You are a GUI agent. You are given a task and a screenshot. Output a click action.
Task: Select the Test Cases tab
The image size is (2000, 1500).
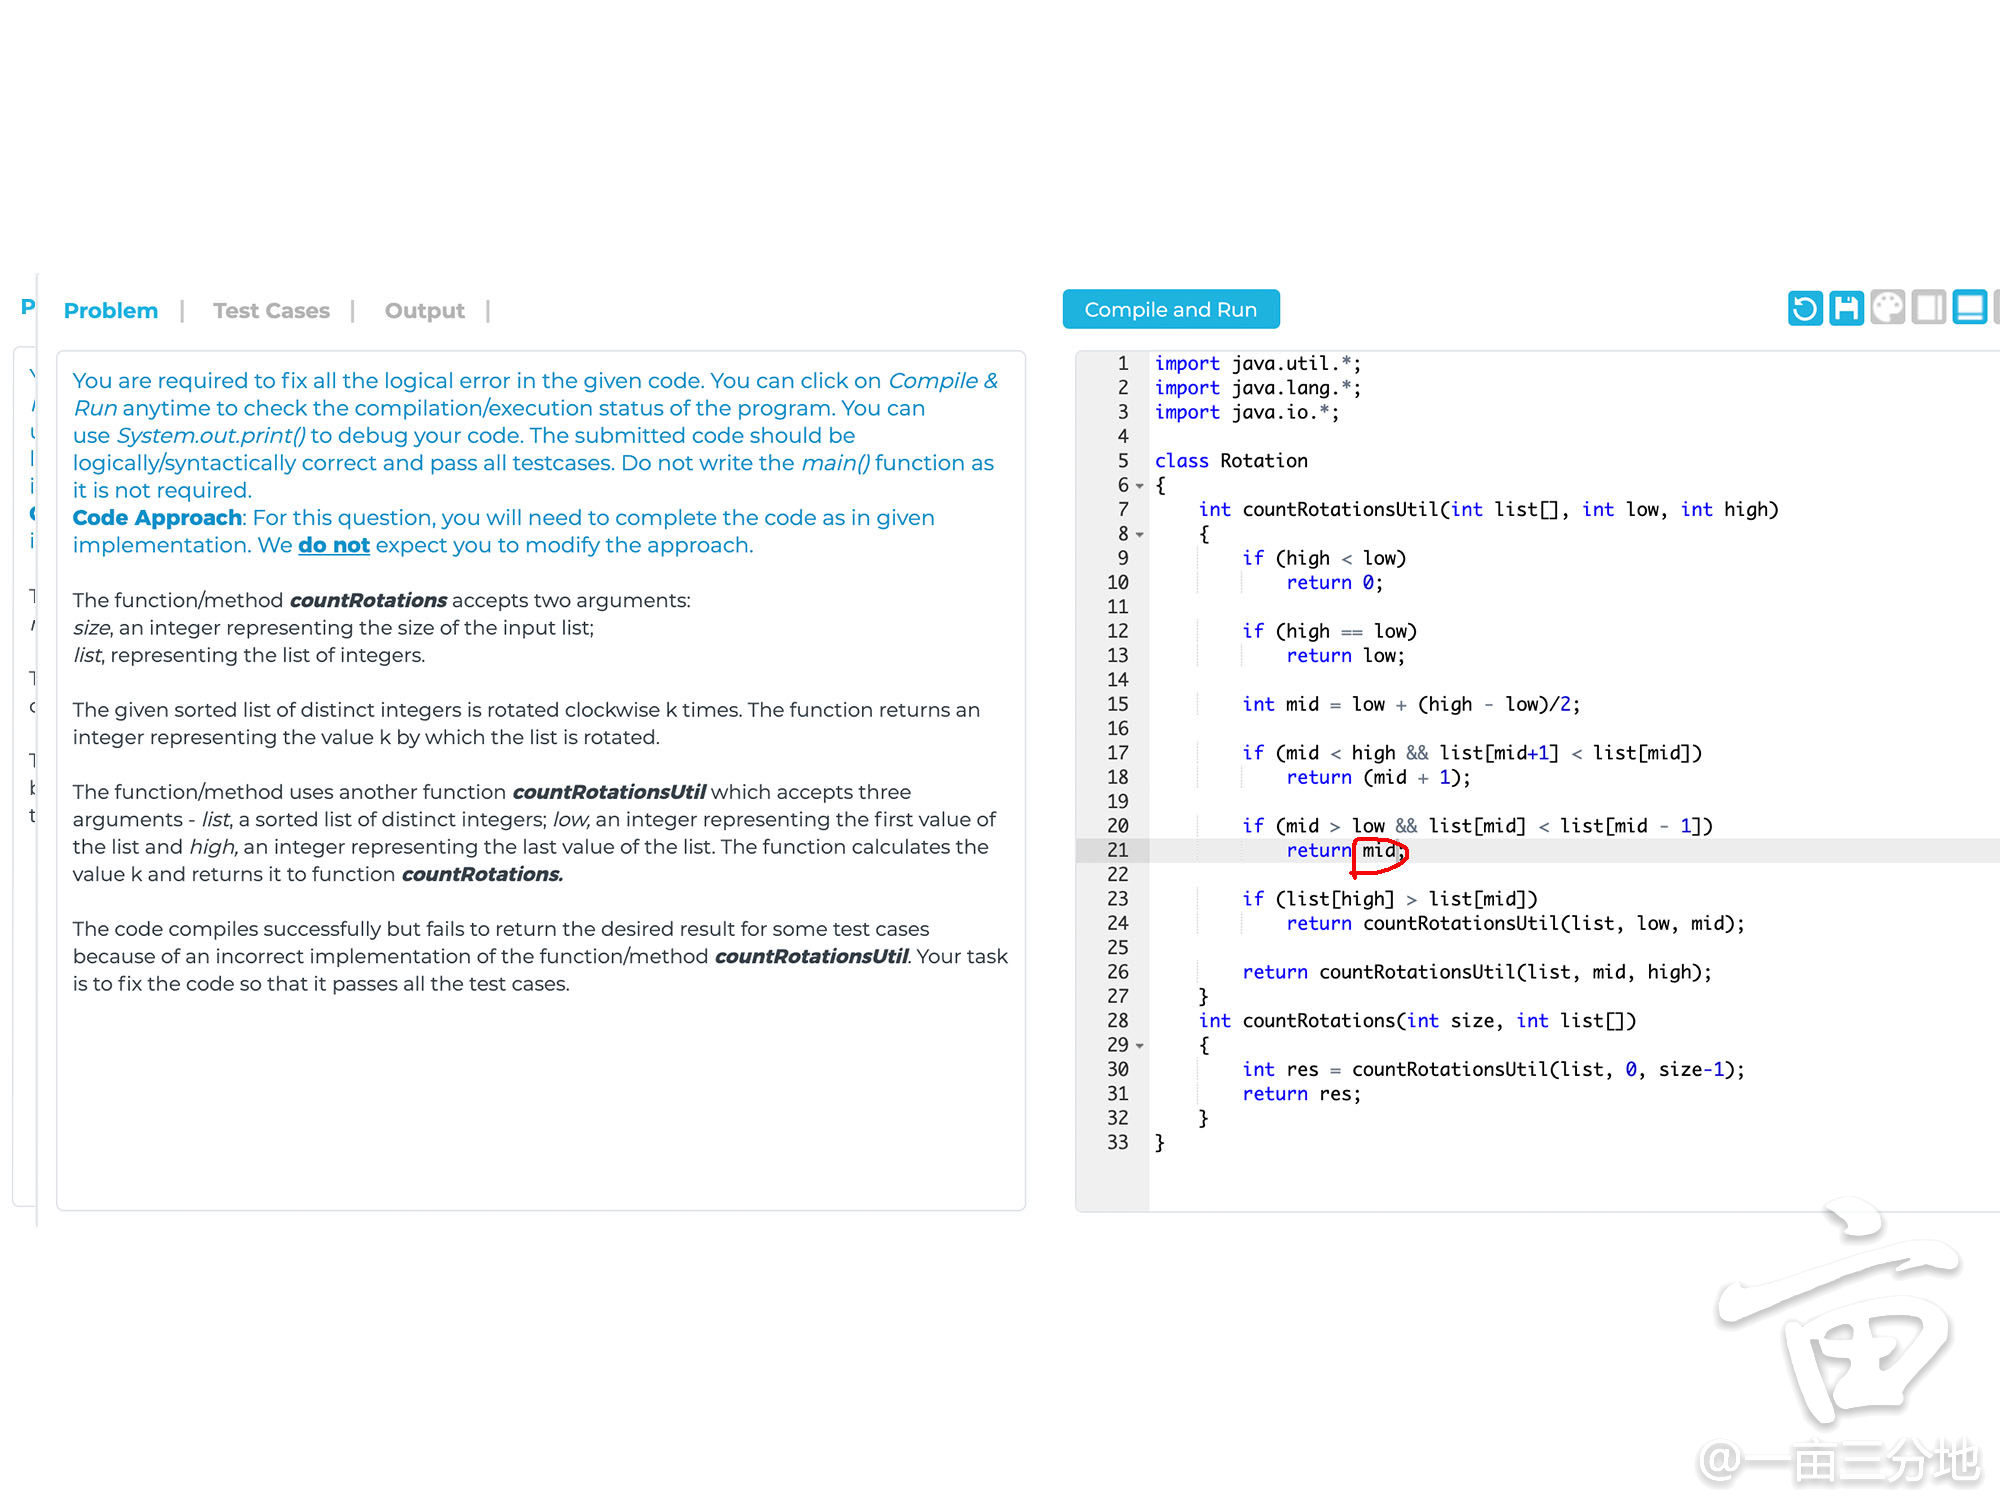click(271, 309)
